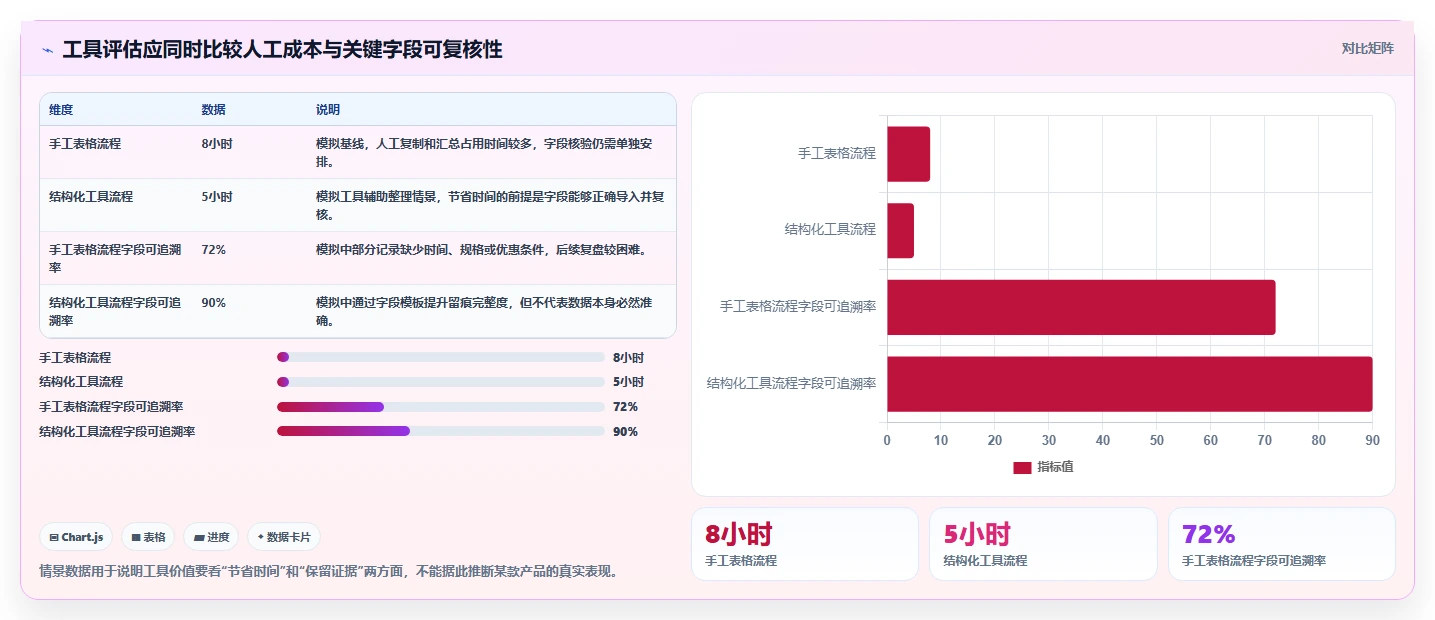Click the 结构化工具流程字段可追溯率 chart axis label
This screenshot has width=1435, height=620.
[792, 383]
